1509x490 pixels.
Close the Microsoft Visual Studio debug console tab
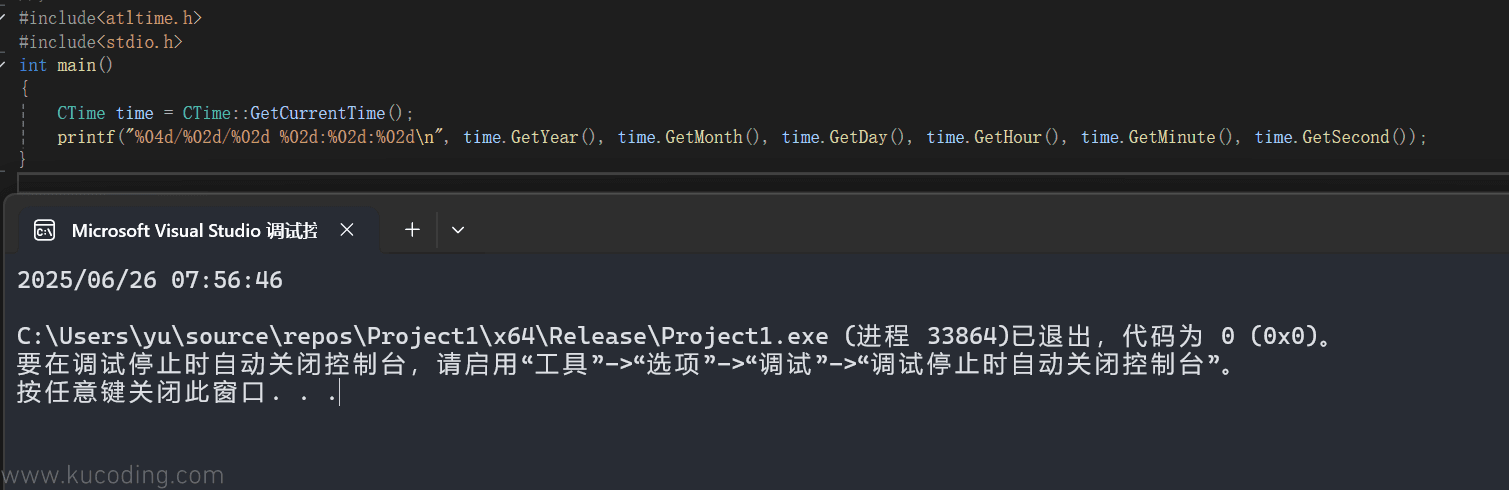(347, 230)
